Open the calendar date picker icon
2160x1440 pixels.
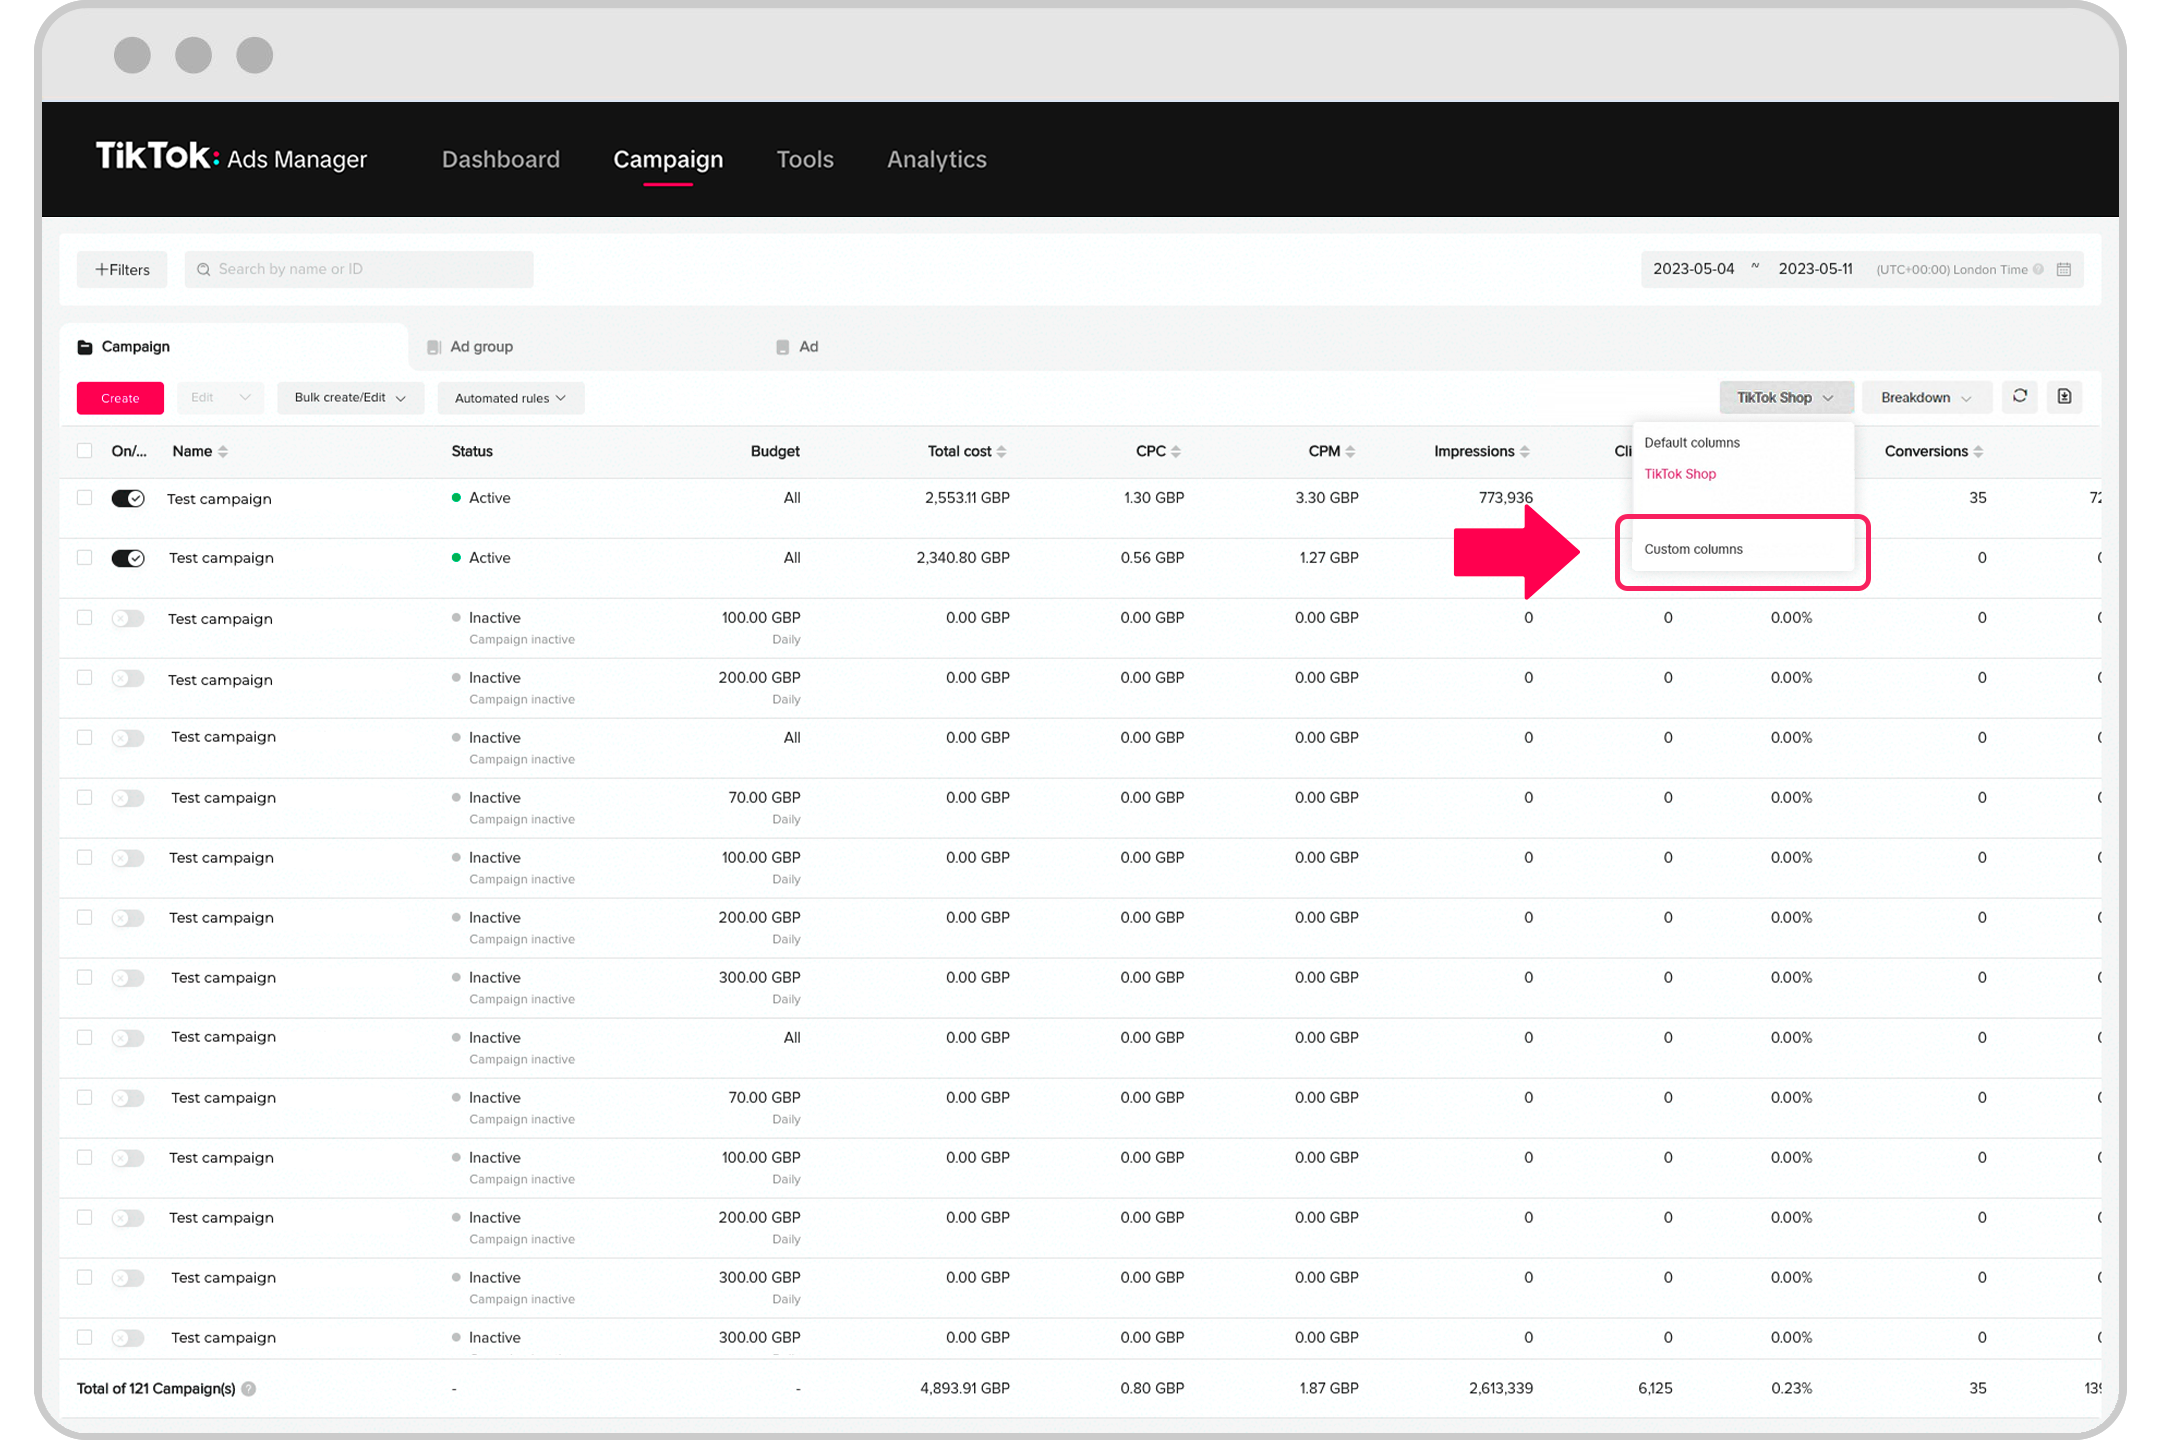(x=2064, y=269)
